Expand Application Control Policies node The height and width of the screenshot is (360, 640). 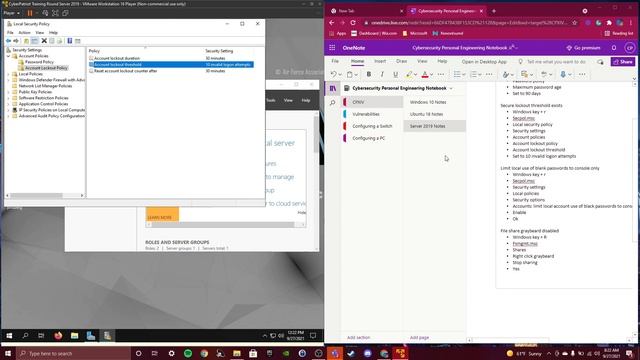(x=9, y=104)
